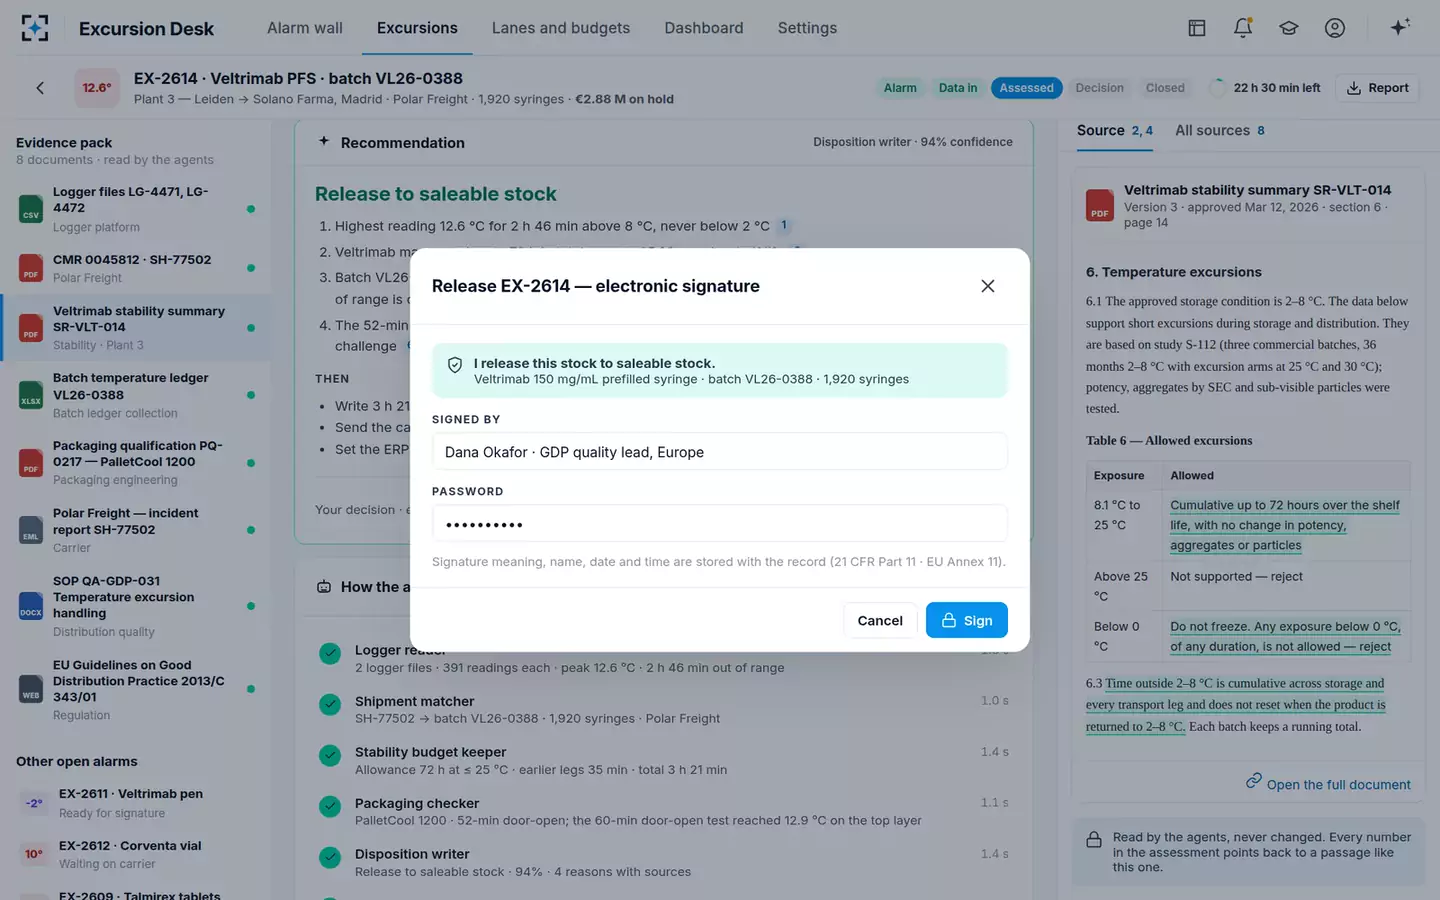
Task: Open Packaging qualification PQ-0217 document
Action: tap(135, 462)
